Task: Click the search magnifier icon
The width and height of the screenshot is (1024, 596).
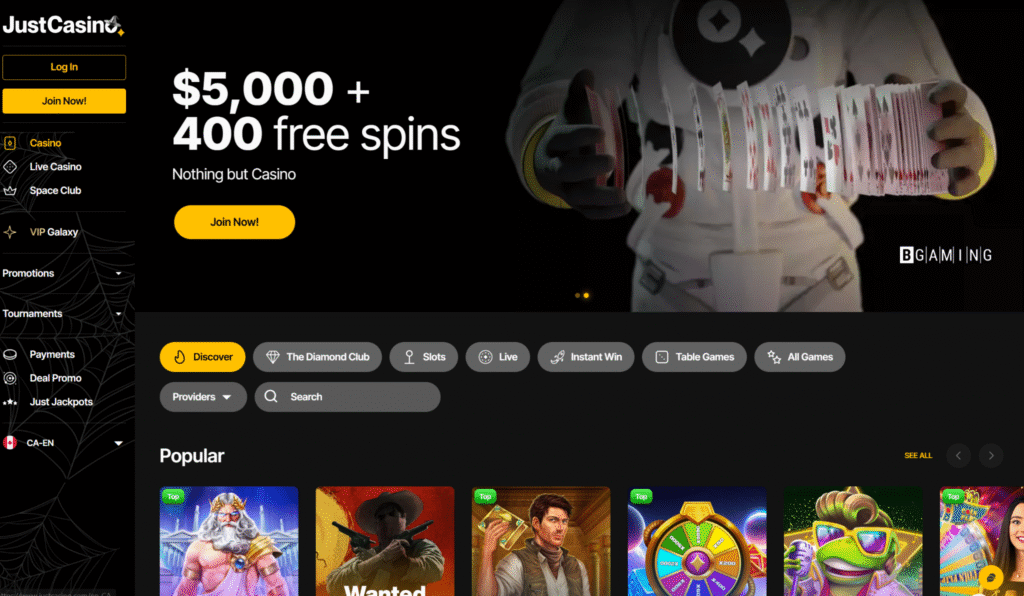Action: [271, 396]
